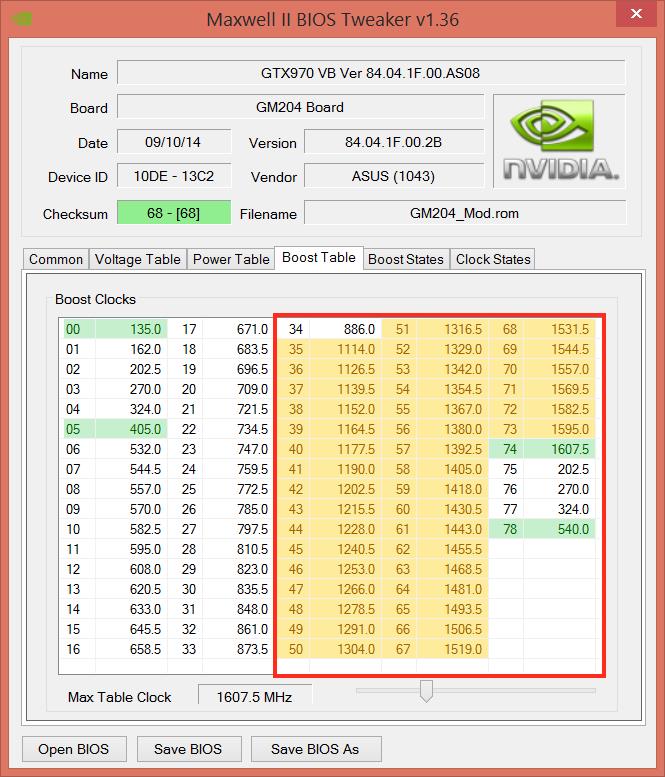Screen dimensions: 665x777
Task: Click index cell 00 in boost table
Action: [x=79, y=329]
